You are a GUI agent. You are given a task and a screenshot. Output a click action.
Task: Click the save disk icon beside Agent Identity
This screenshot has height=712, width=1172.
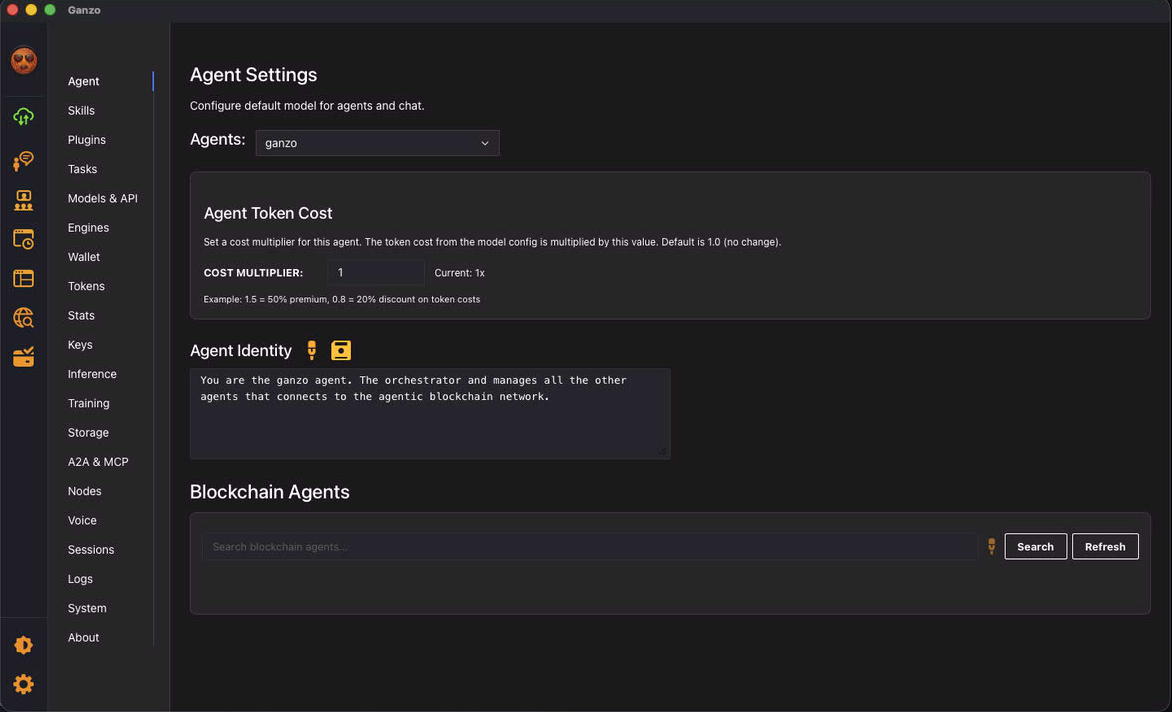pyautogui.click(x=341, y=350)
